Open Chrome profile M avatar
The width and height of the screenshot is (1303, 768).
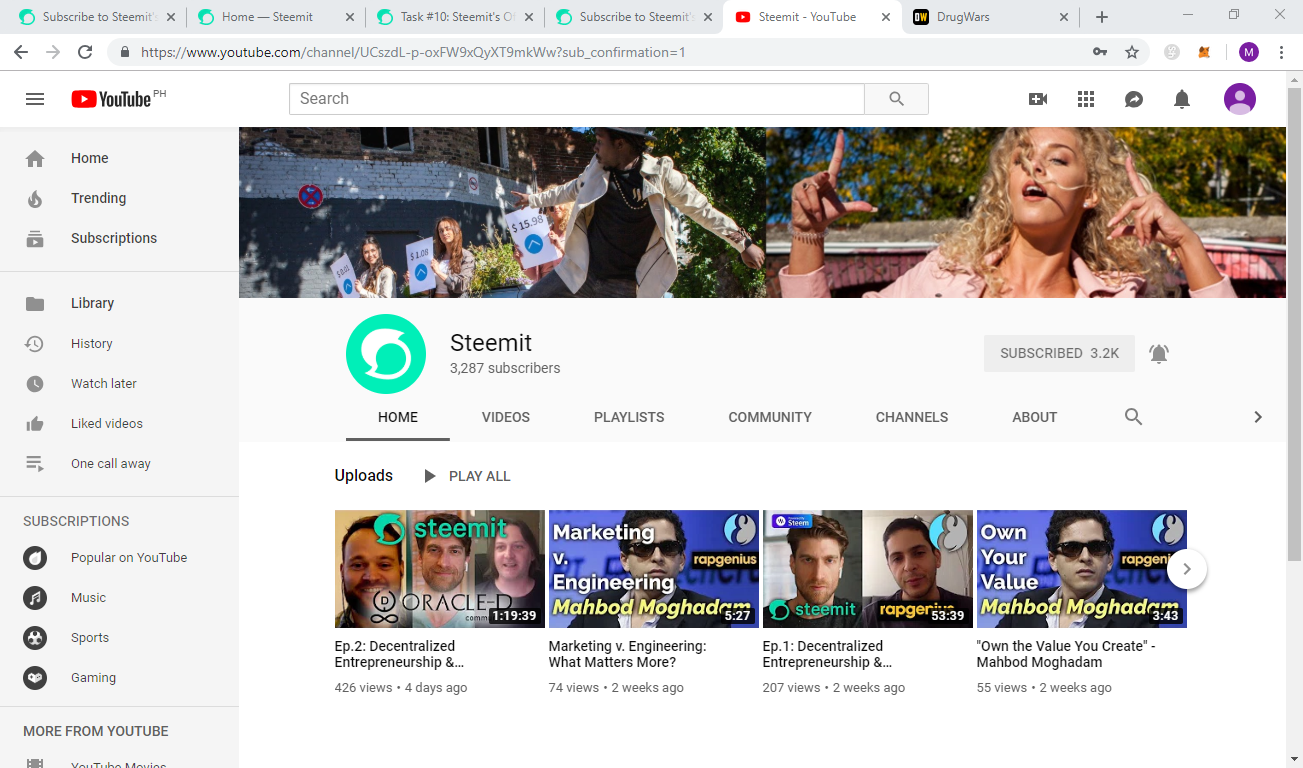(1249, 52)
